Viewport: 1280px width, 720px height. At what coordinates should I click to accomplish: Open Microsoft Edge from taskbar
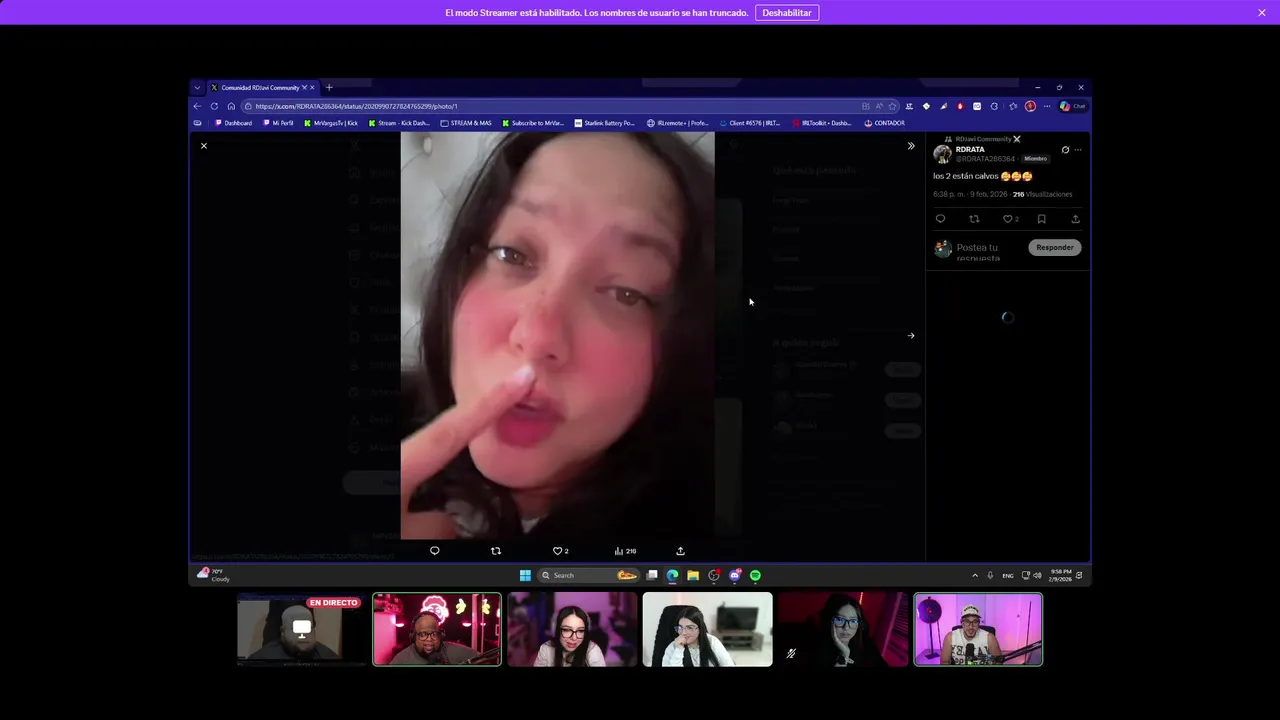point(673,575)
